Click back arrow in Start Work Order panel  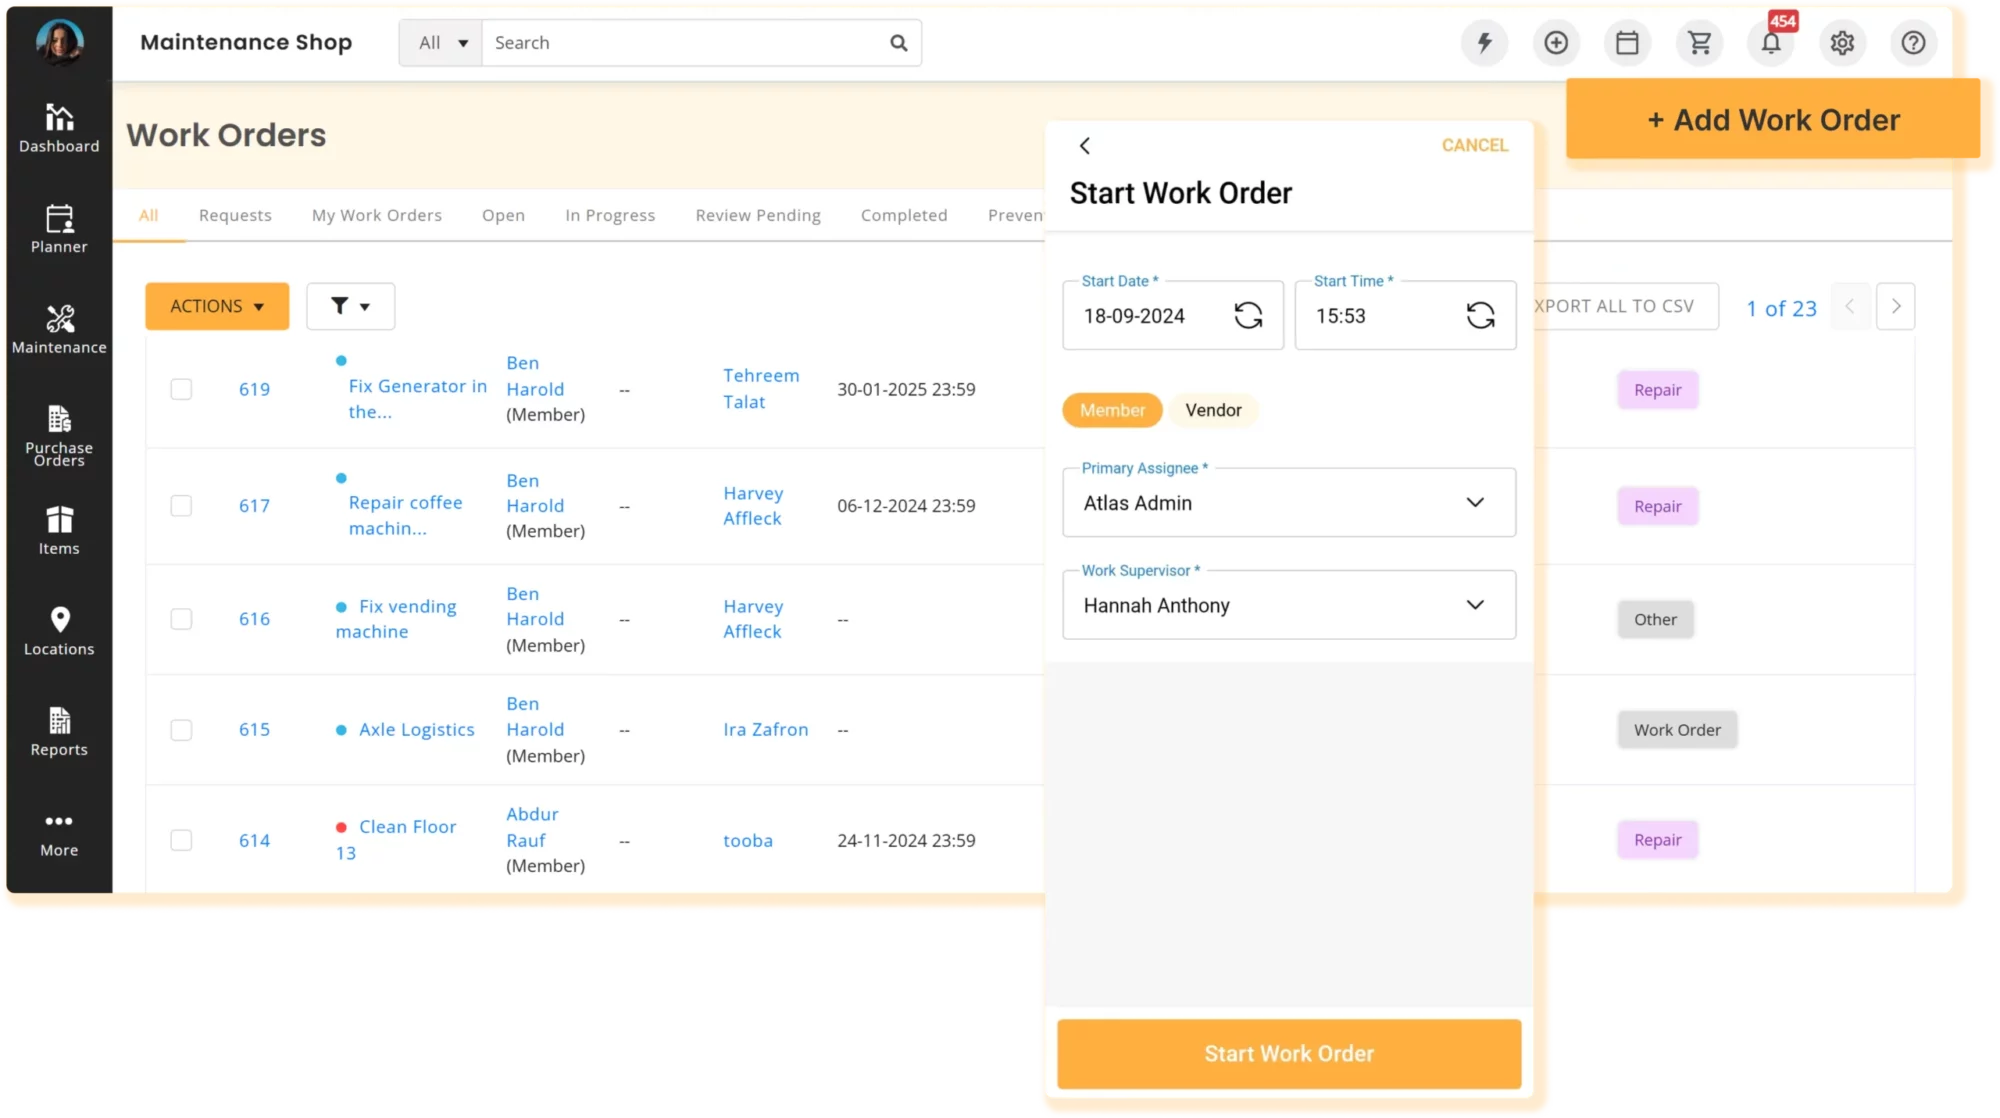(x=1085, y=146)
